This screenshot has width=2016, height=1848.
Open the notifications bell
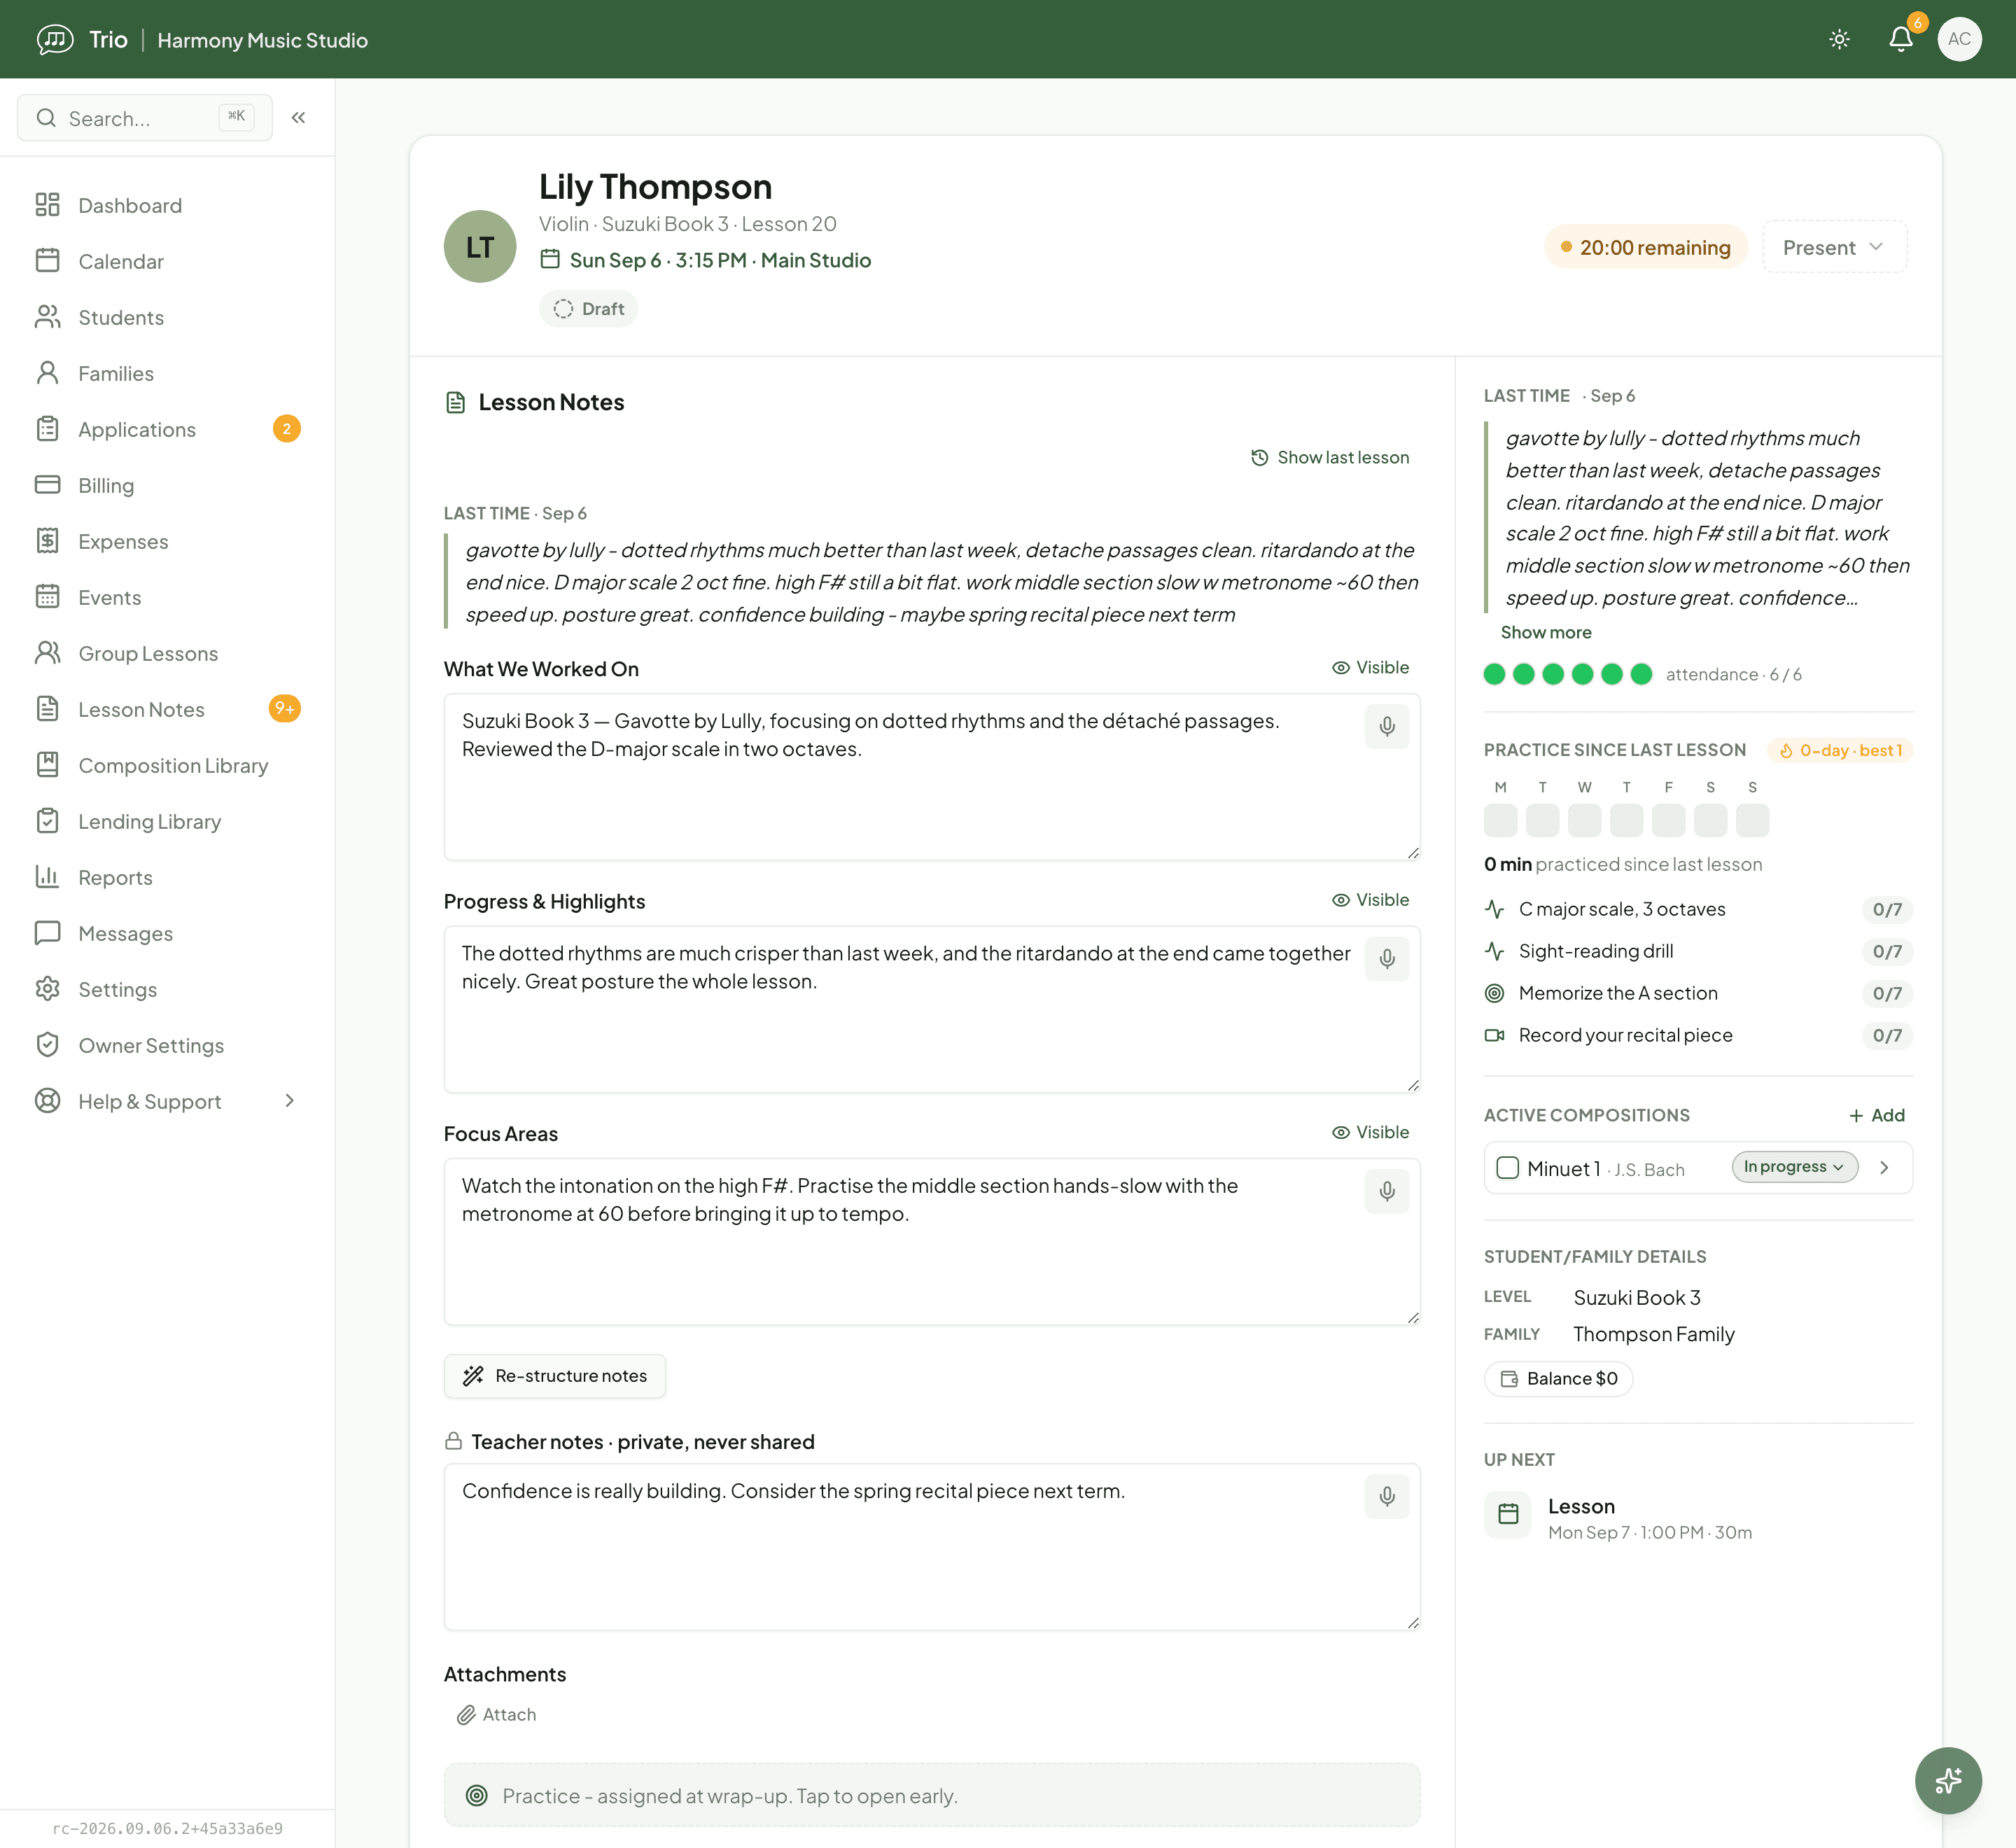(x=1900, y=39)
